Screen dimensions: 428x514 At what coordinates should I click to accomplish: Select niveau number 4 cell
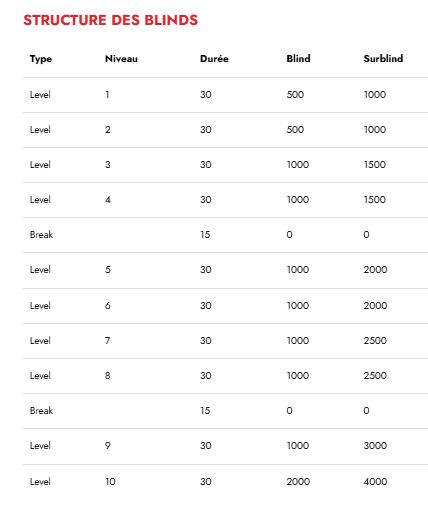[108, 200]
